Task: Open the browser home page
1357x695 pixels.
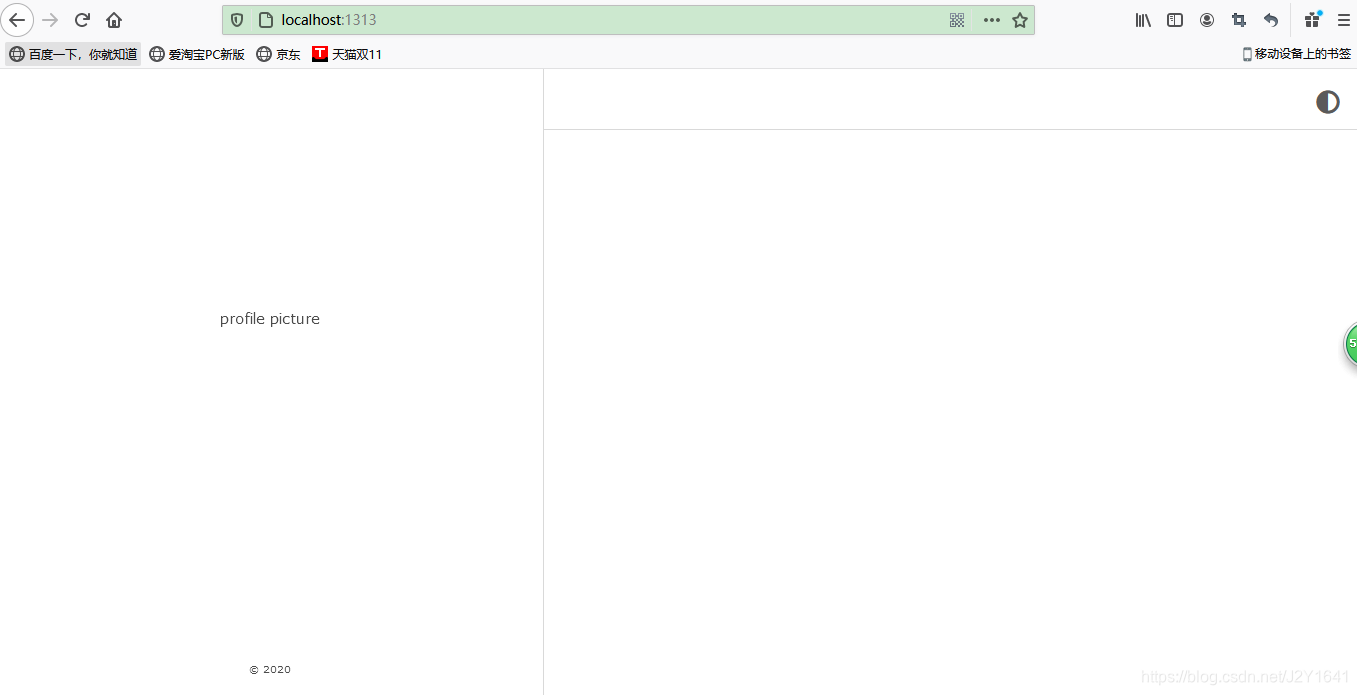Action: (x=114, y=20)
